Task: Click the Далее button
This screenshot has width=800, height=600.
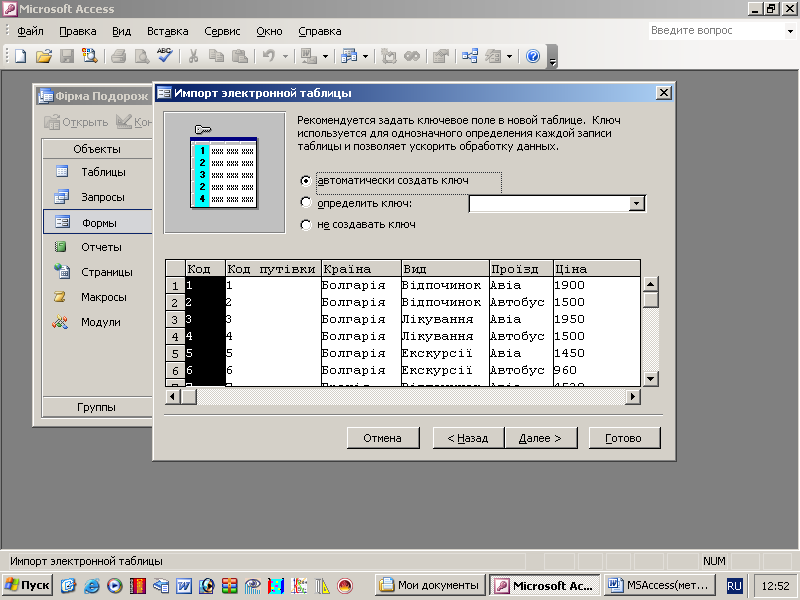Action: pyautogui.click(x=540, y=438)
